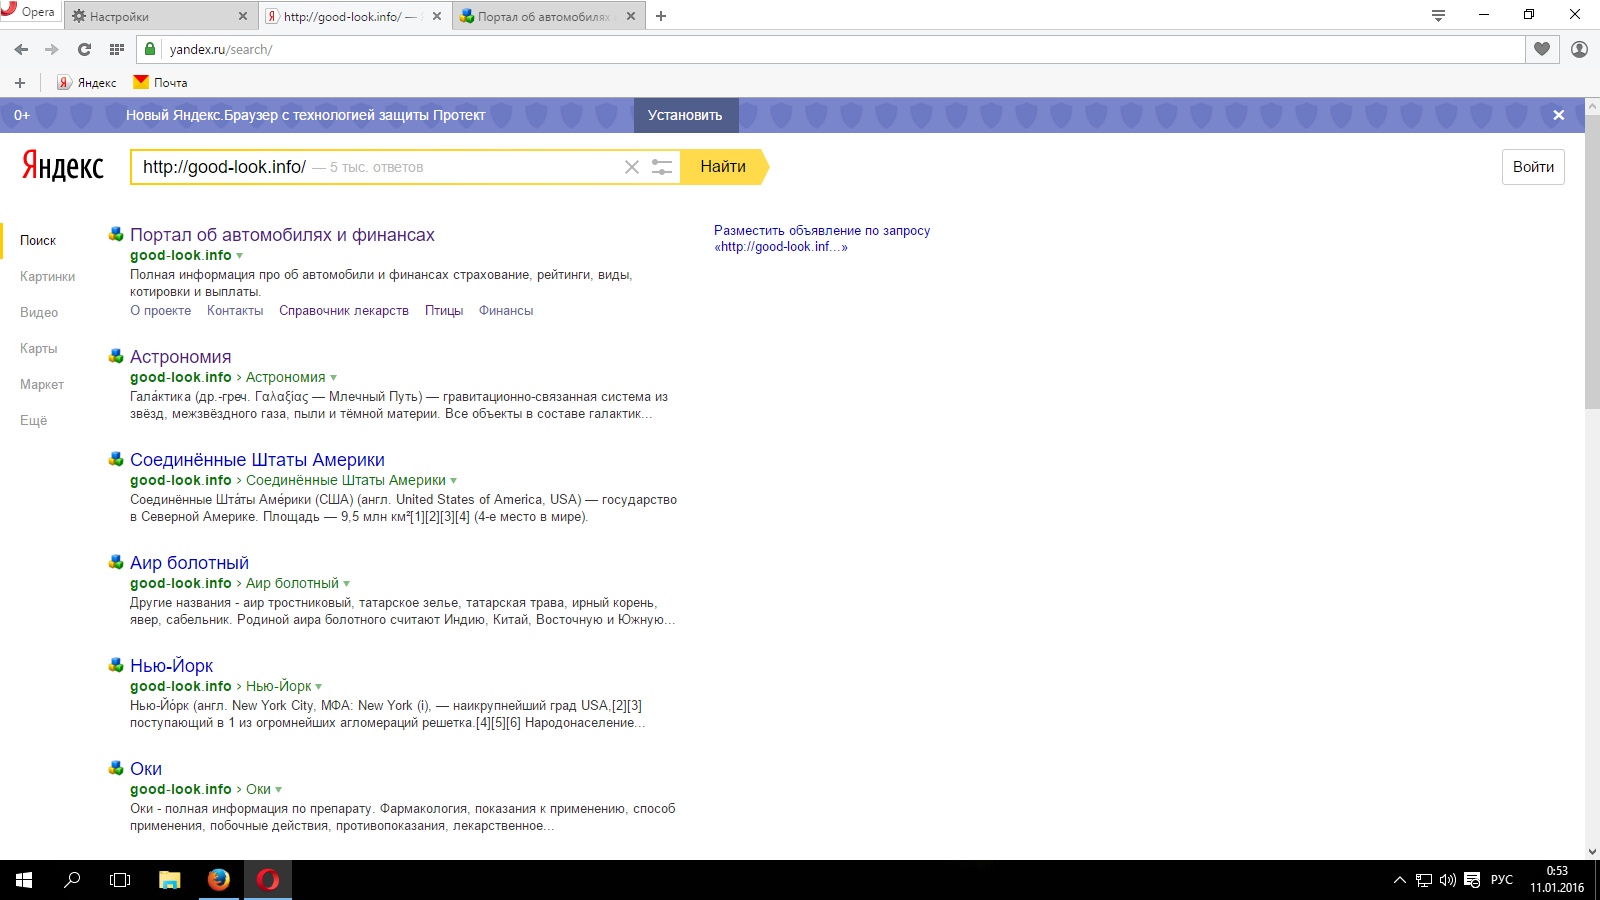Open the Нью-Йорк search result

171,666
